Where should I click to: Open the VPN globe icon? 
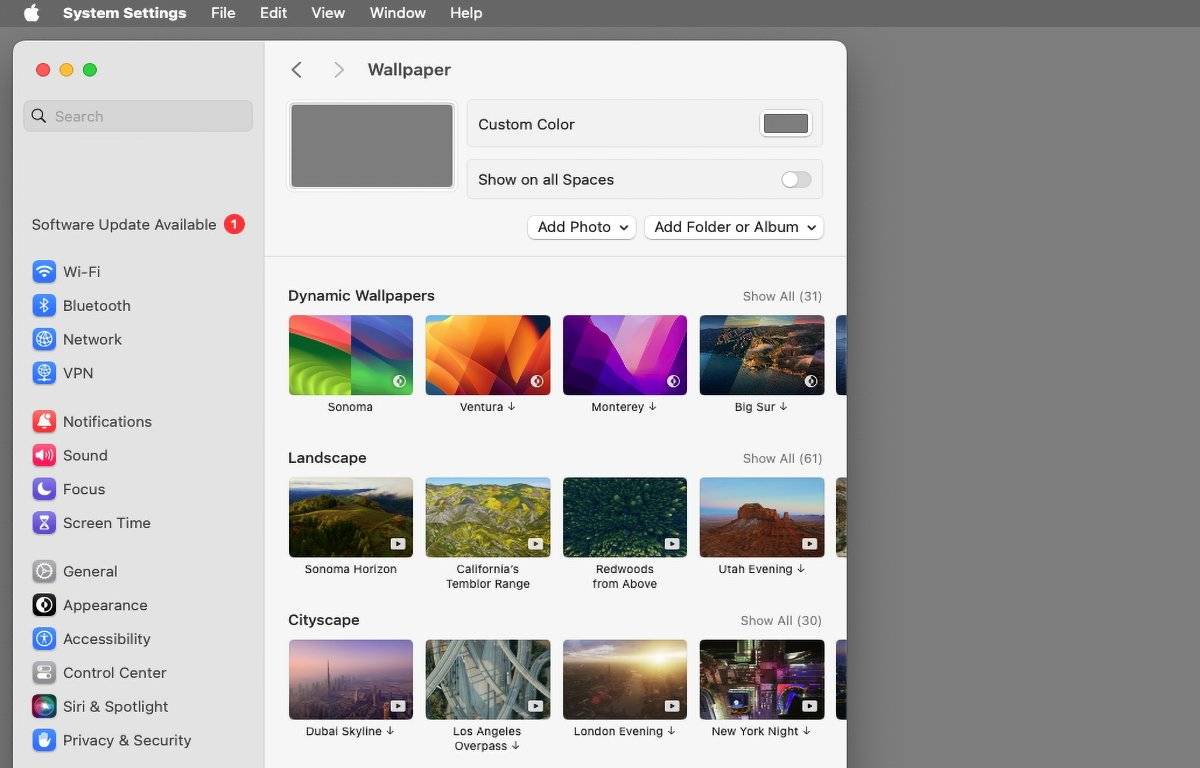(44, 373)
